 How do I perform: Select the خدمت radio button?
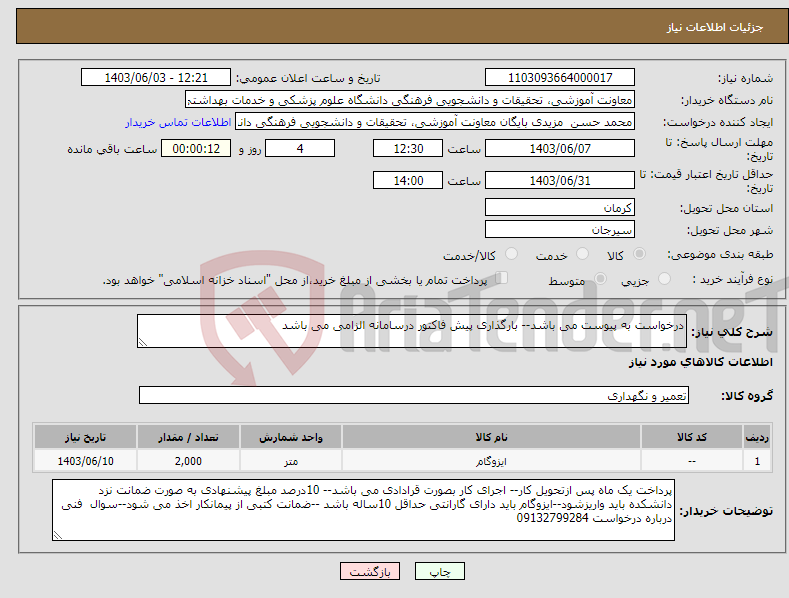(x=582, y=254)
